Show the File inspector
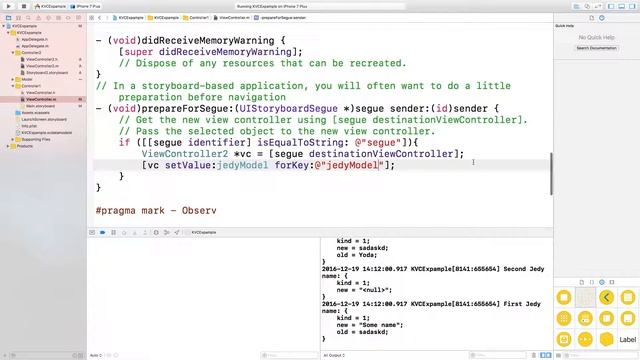The width and height of the screenshot is (640, 360). point(591,18)
